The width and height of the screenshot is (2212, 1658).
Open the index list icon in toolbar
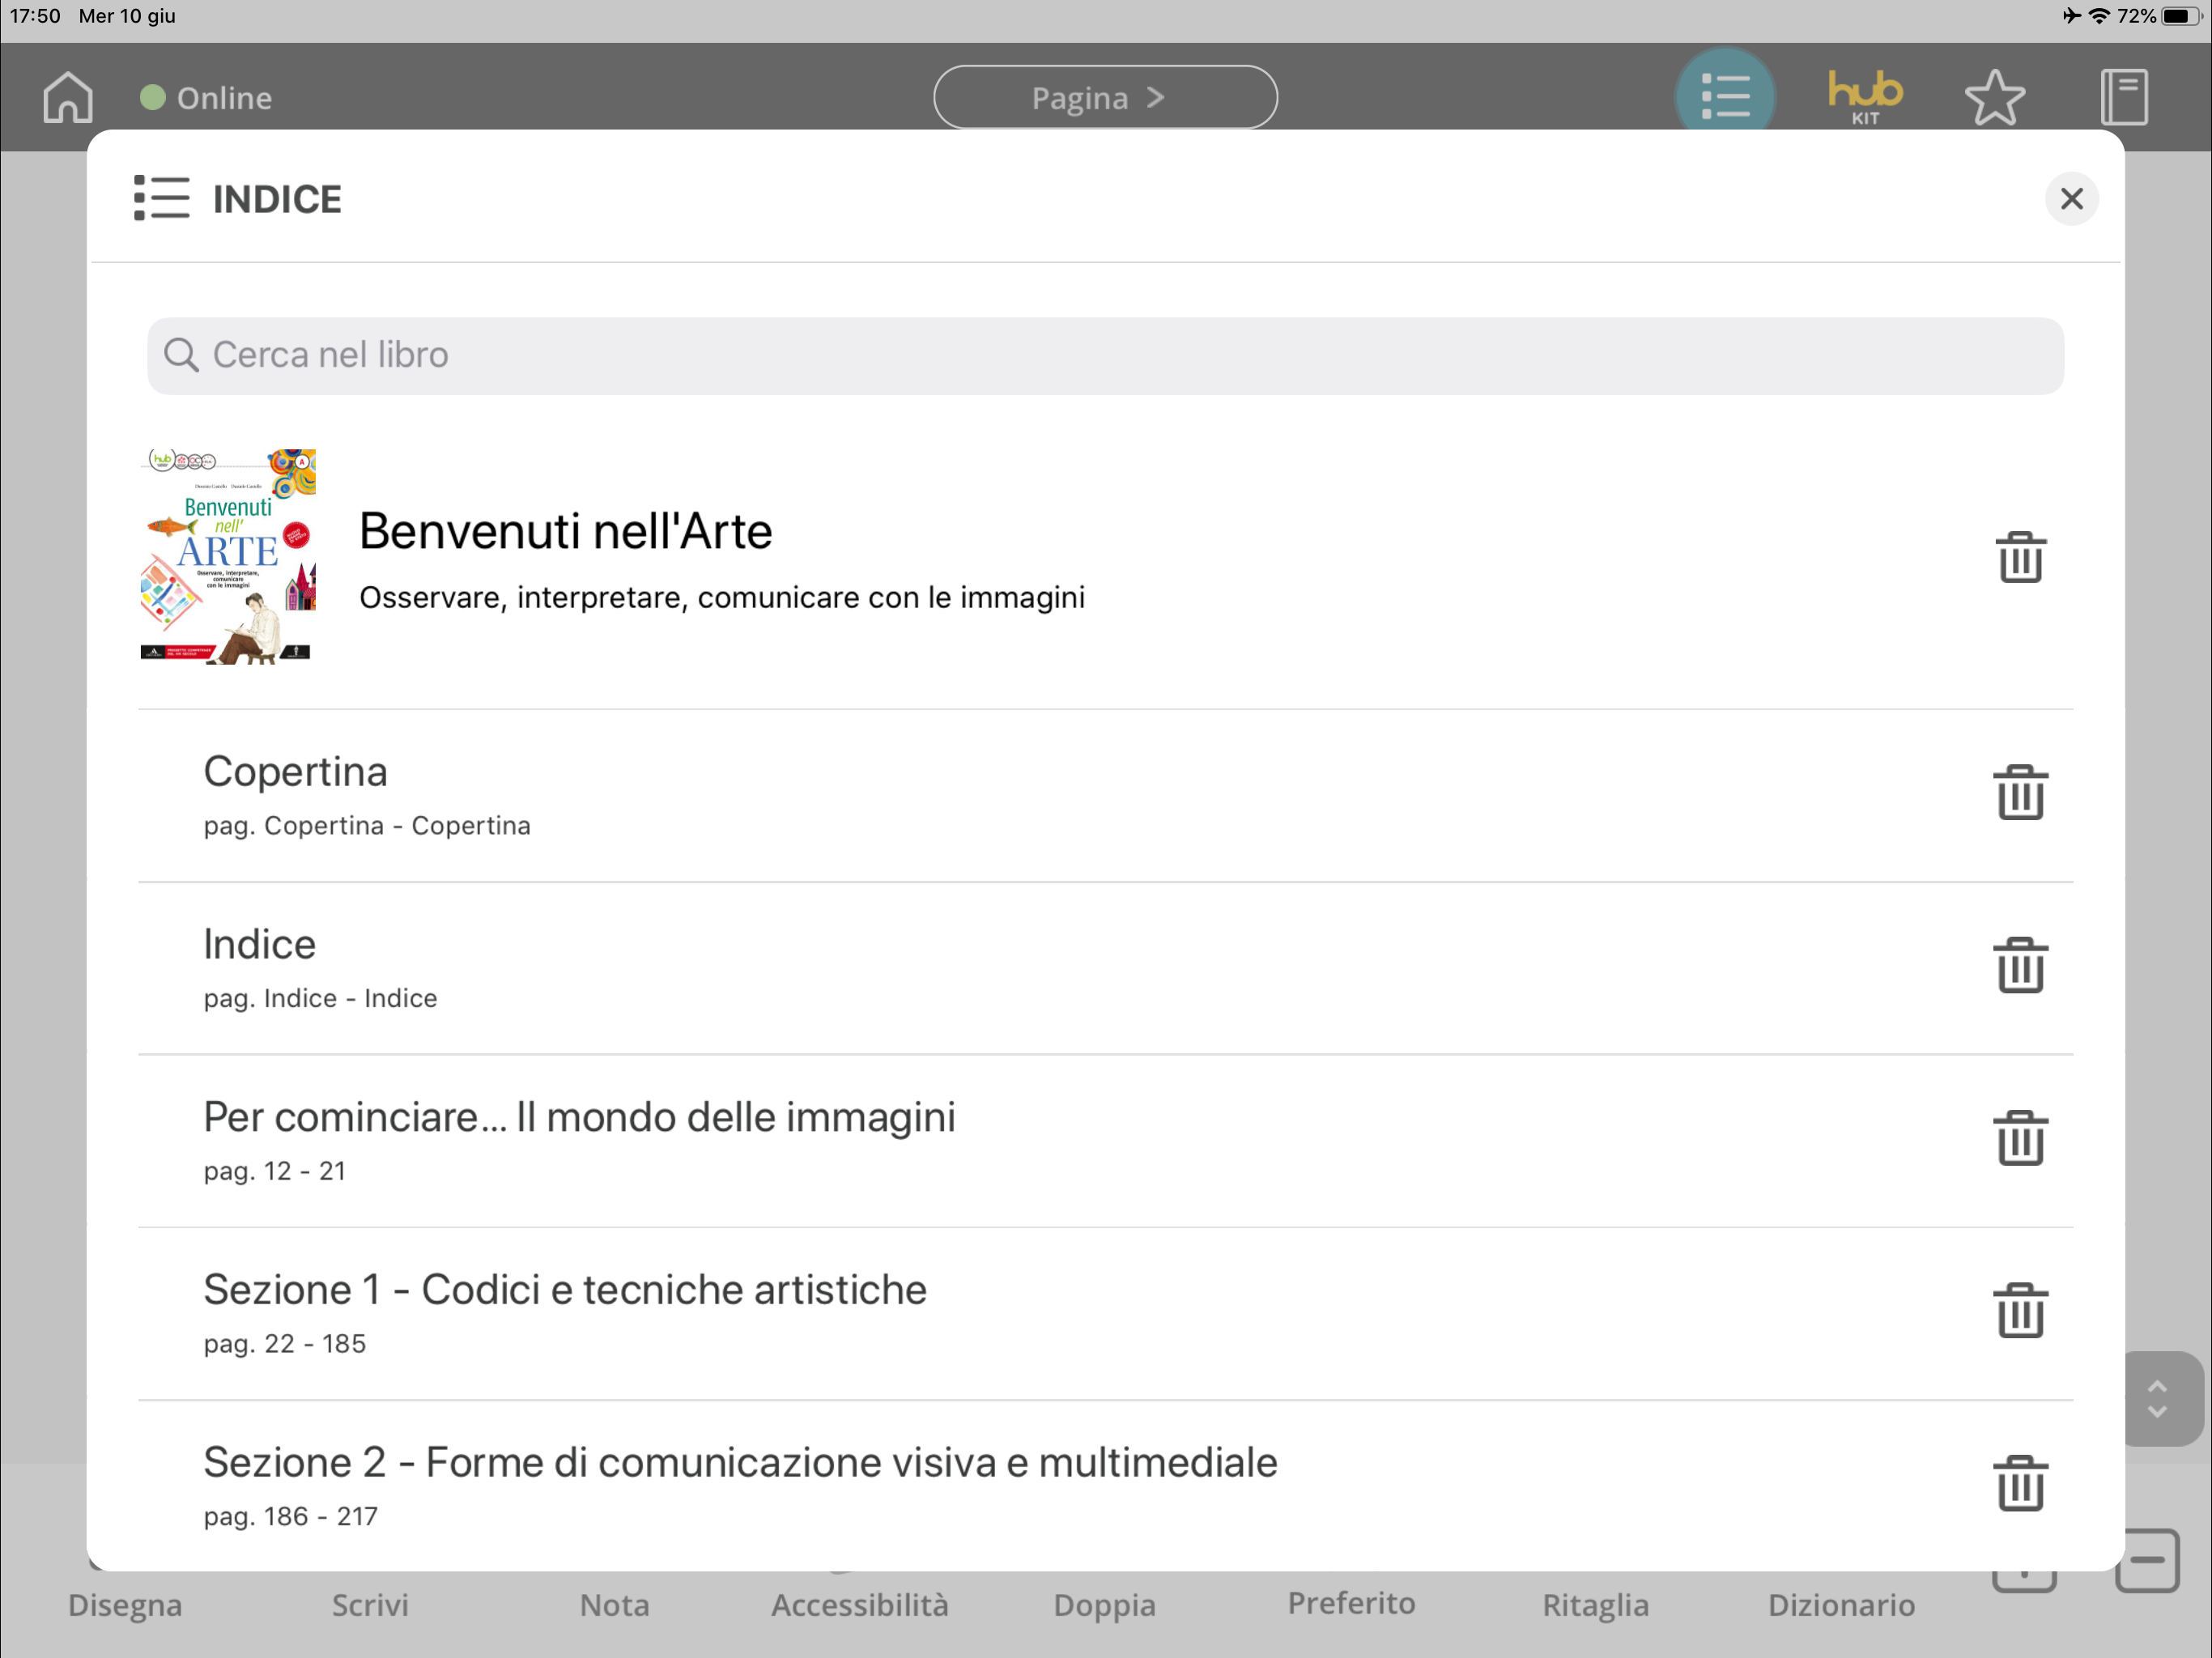1725,97
